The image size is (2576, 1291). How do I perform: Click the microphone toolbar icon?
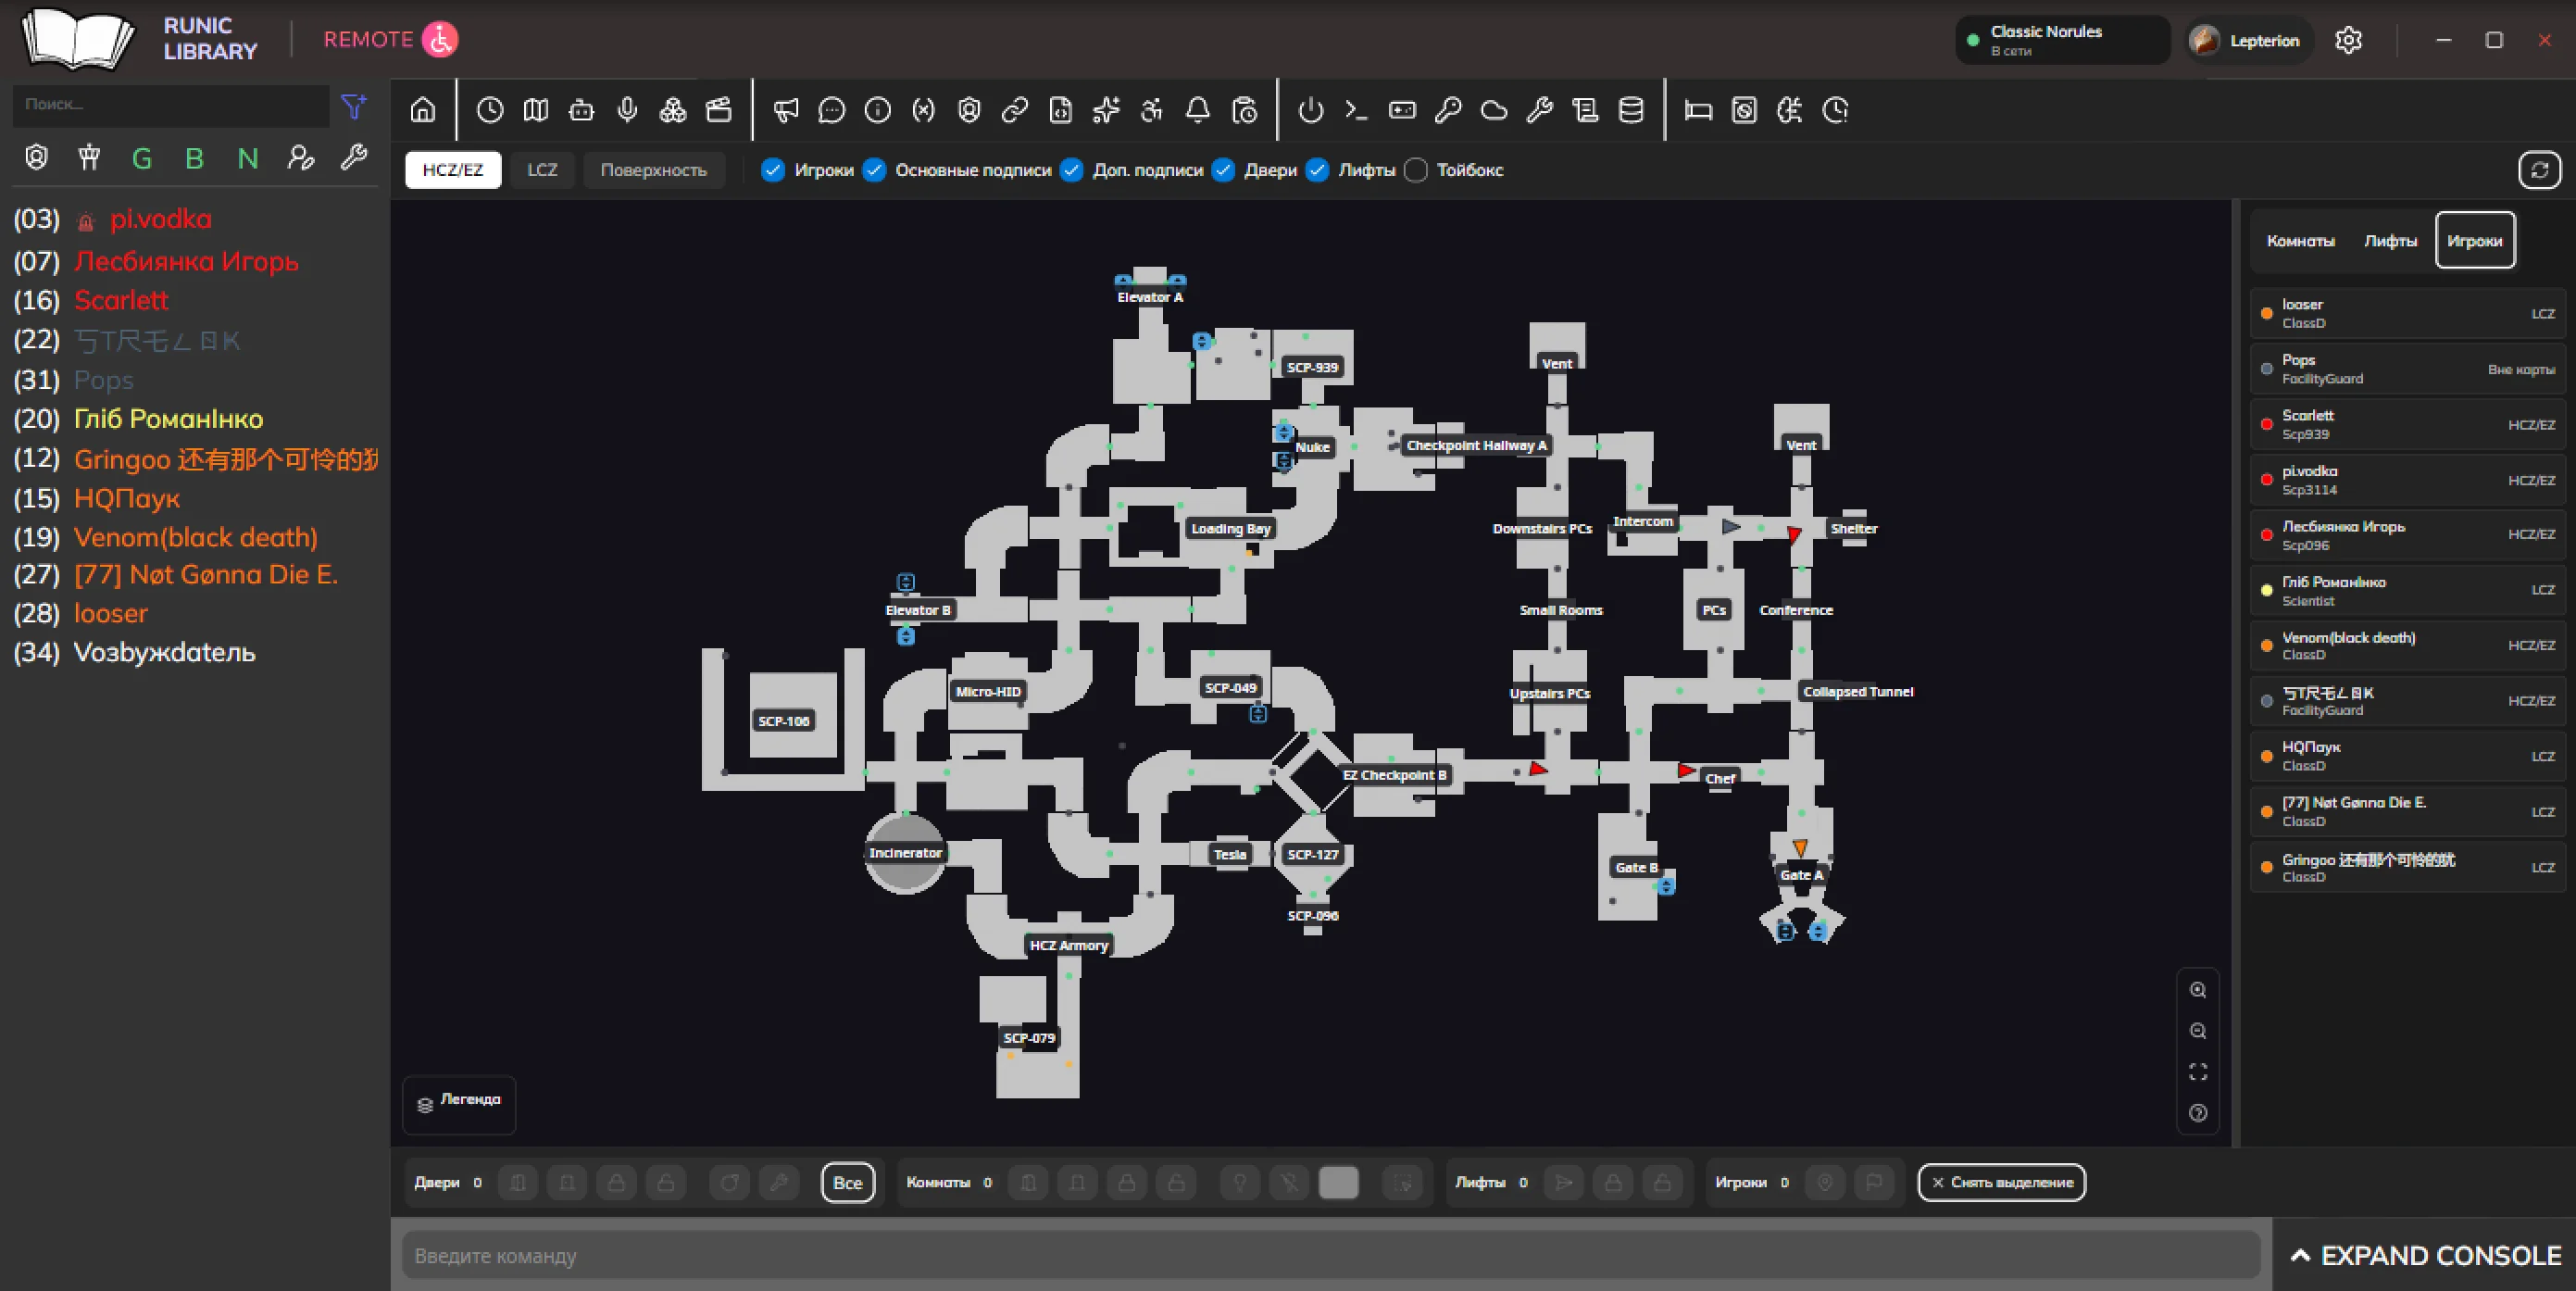(x=627, y=110)
